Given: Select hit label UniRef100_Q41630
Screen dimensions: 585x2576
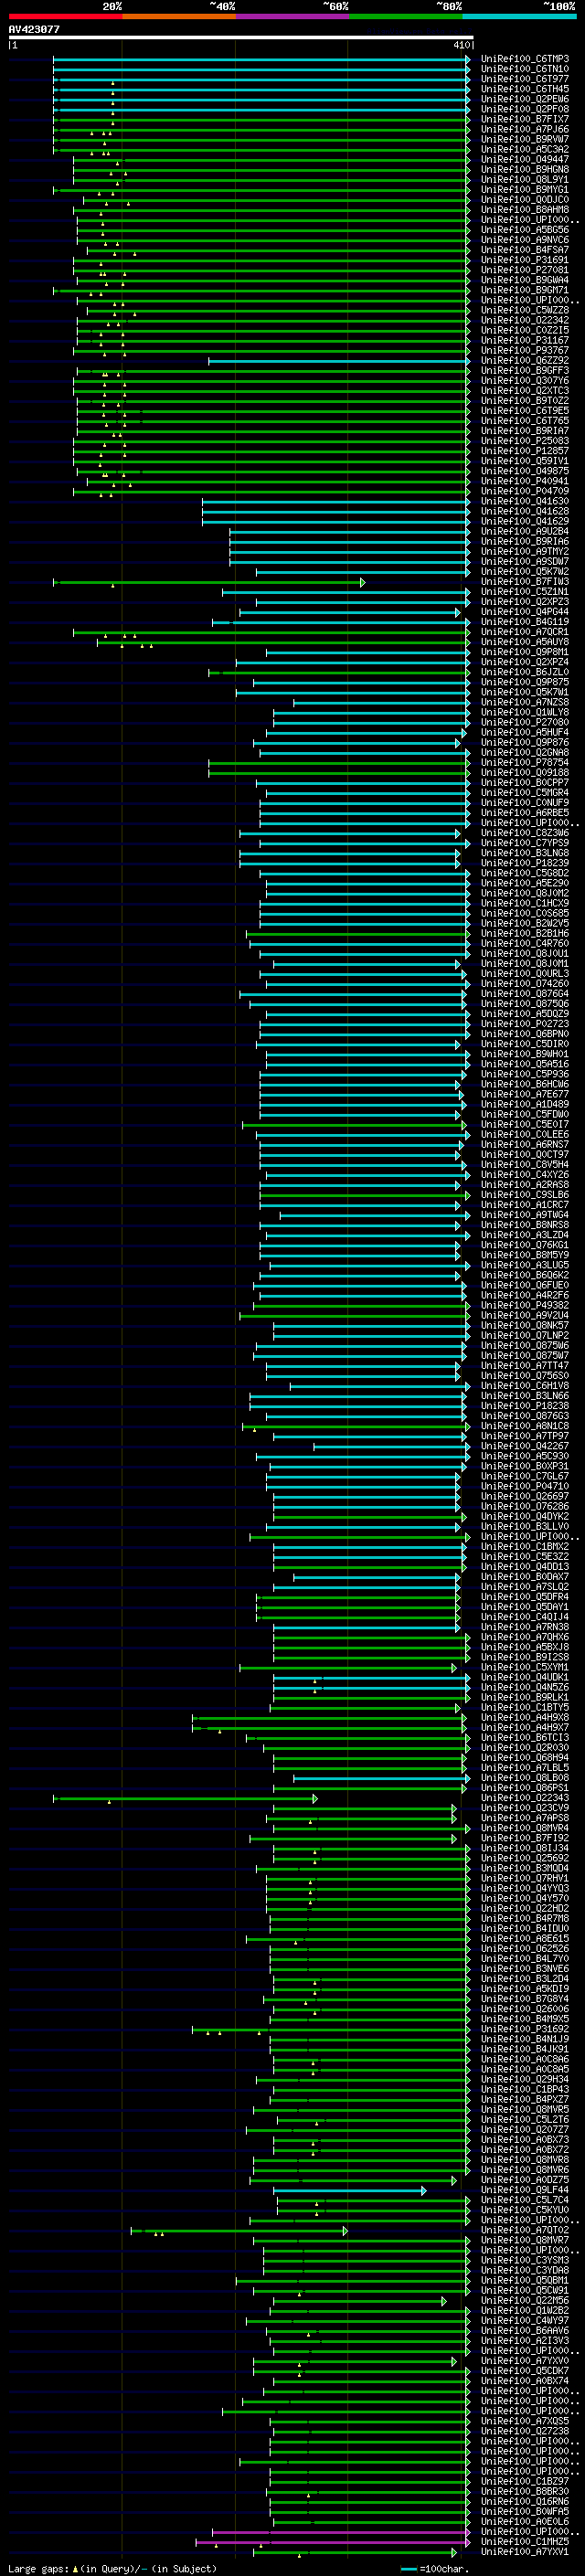Looking at the screenshot, I should pos(524,501).
